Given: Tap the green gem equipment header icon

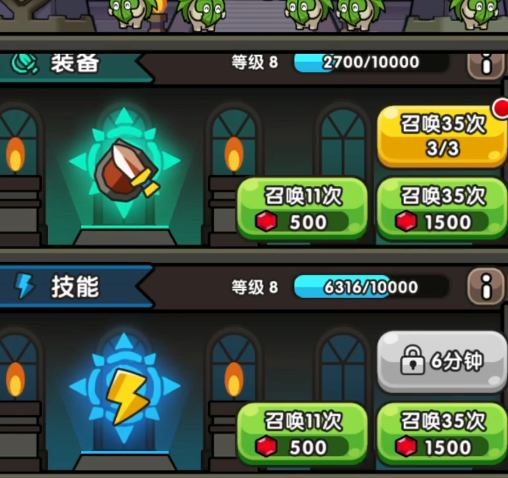Looking at the screenshot, I should 25,64.
